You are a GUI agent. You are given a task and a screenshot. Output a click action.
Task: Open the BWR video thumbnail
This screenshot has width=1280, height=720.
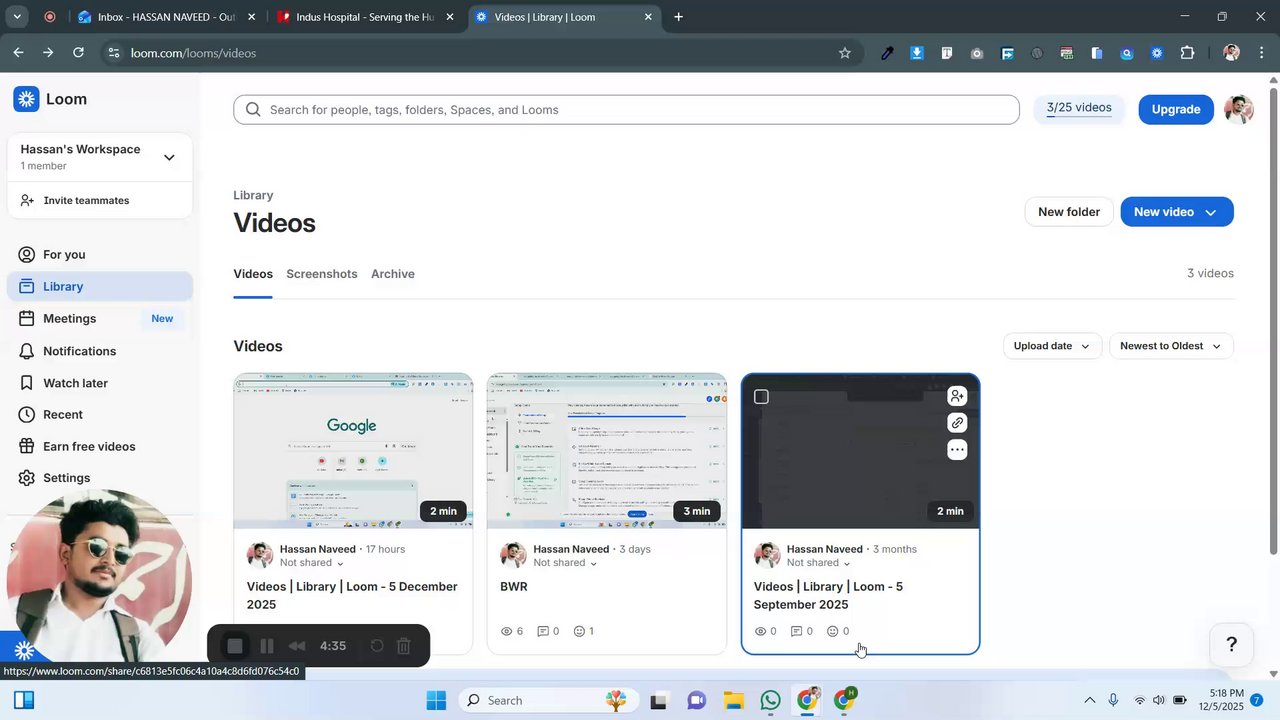[x=607, y=451]
